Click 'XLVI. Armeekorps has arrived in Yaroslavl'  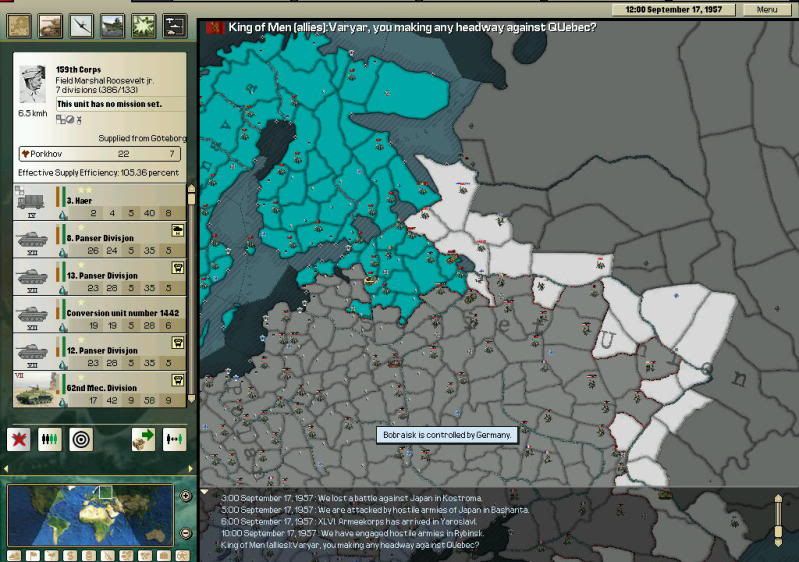pos(397,521)
